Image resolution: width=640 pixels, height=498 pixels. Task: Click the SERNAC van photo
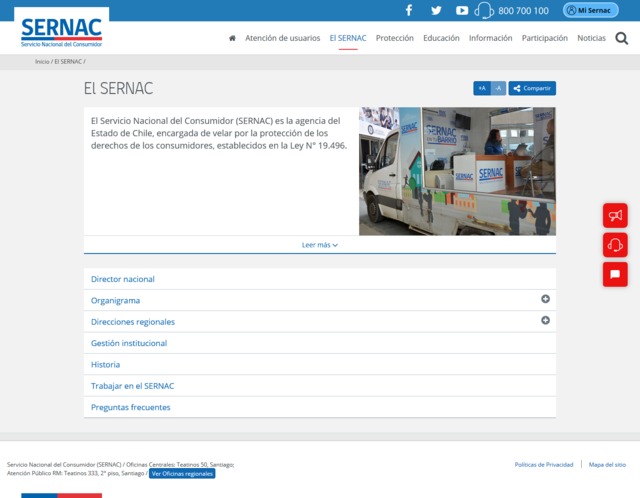[x=457, y=171]
